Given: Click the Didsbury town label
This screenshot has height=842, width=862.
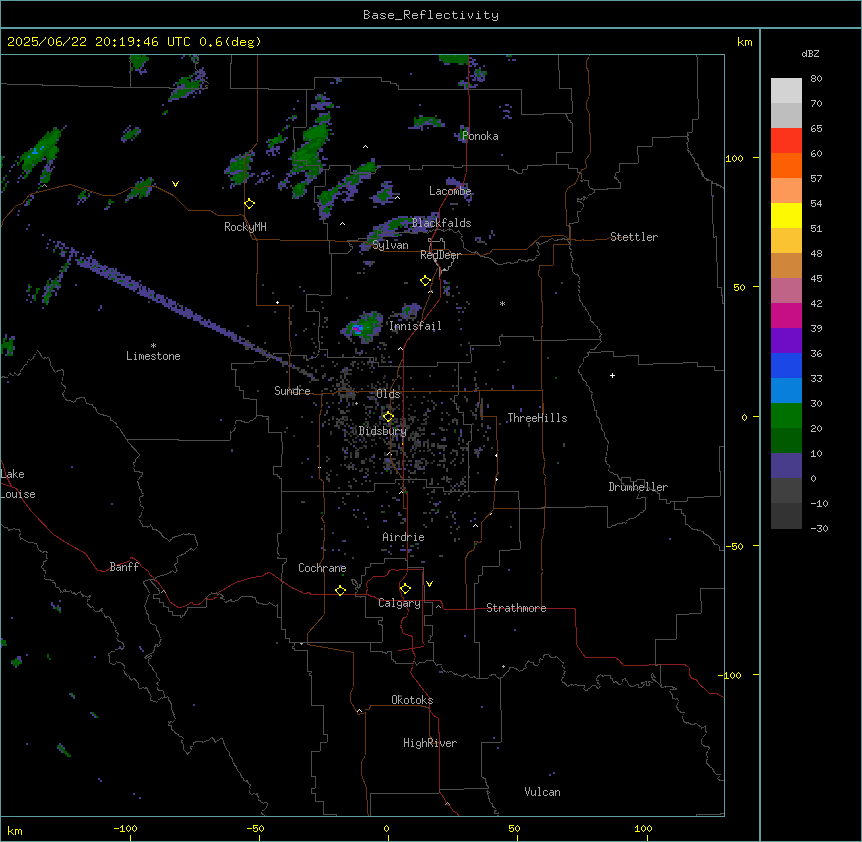Looking at the screenshot, I should [x=382, y=431].
